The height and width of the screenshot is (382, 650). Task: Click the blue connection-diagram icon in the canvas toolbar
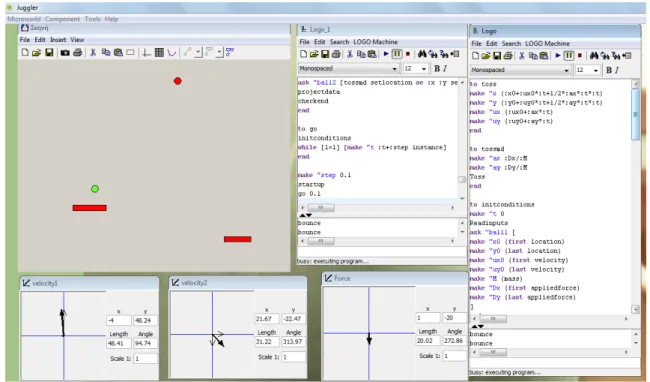tap(230, 52)
